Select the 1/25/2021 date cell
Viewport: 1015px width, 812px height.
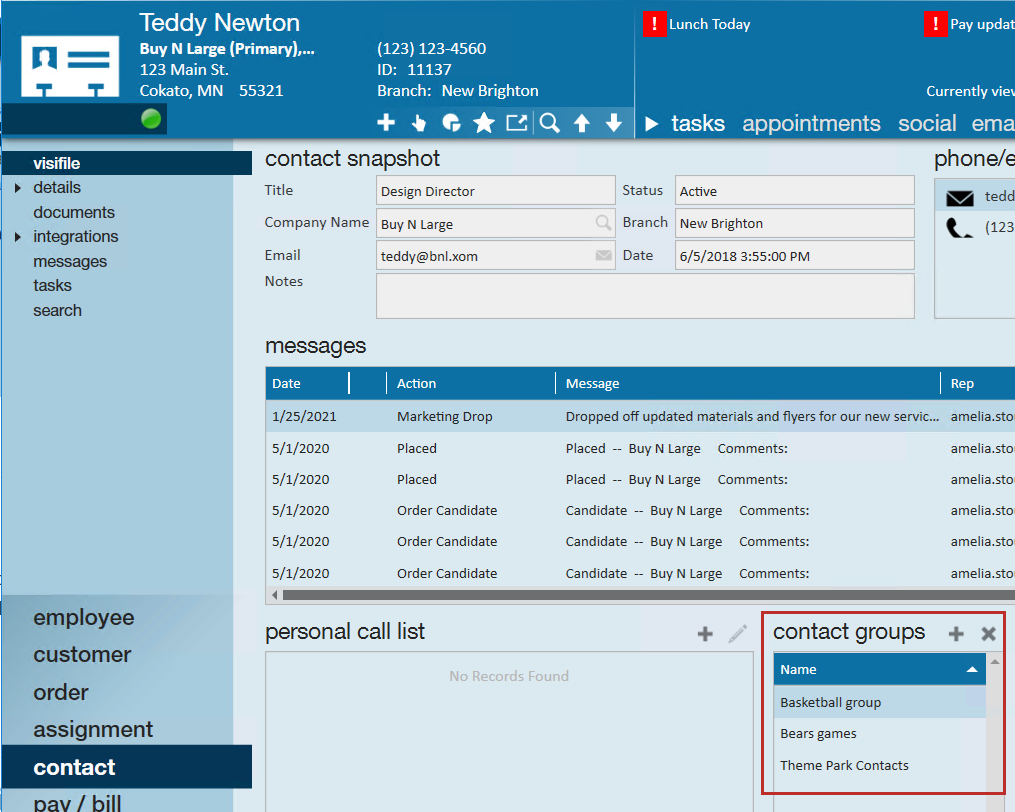coord(304,416)
